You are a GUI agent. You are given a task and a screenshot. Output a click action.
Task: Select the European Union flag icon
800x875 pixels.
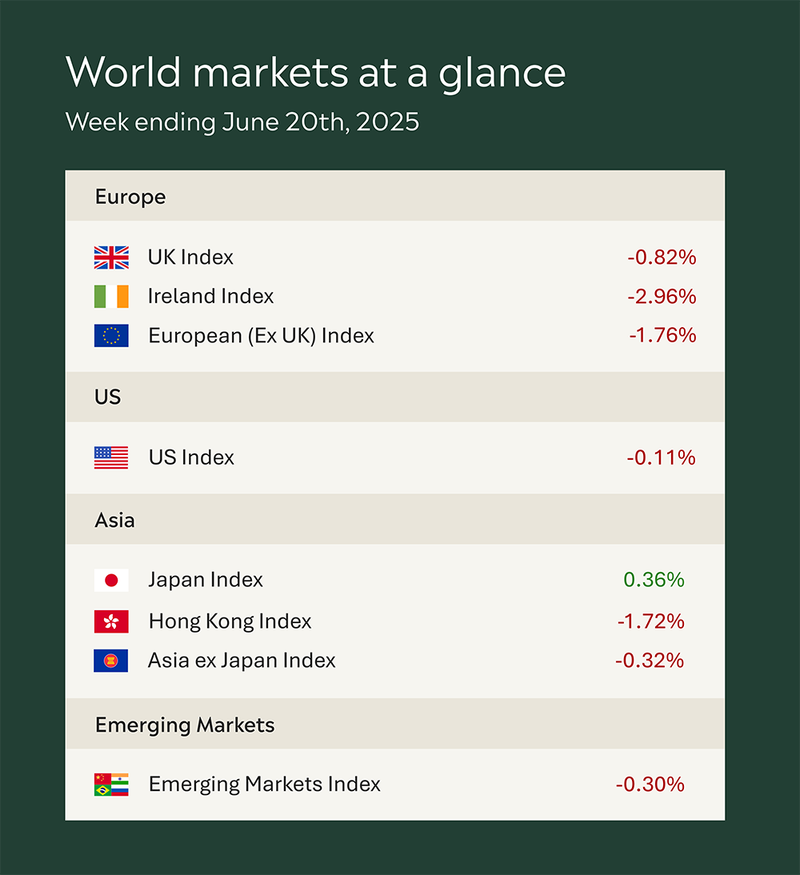(111, 335)
